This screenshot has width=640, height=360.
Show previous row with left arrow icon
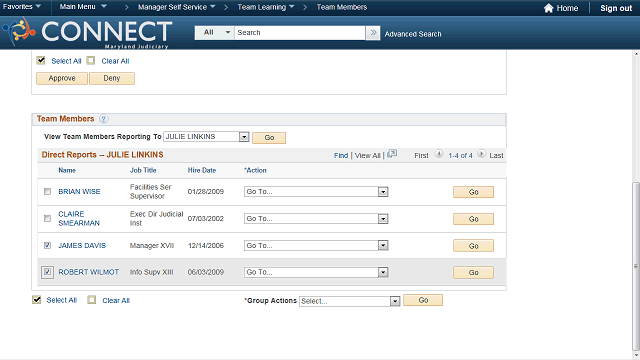pyautogui.click(x=439, y=154)
